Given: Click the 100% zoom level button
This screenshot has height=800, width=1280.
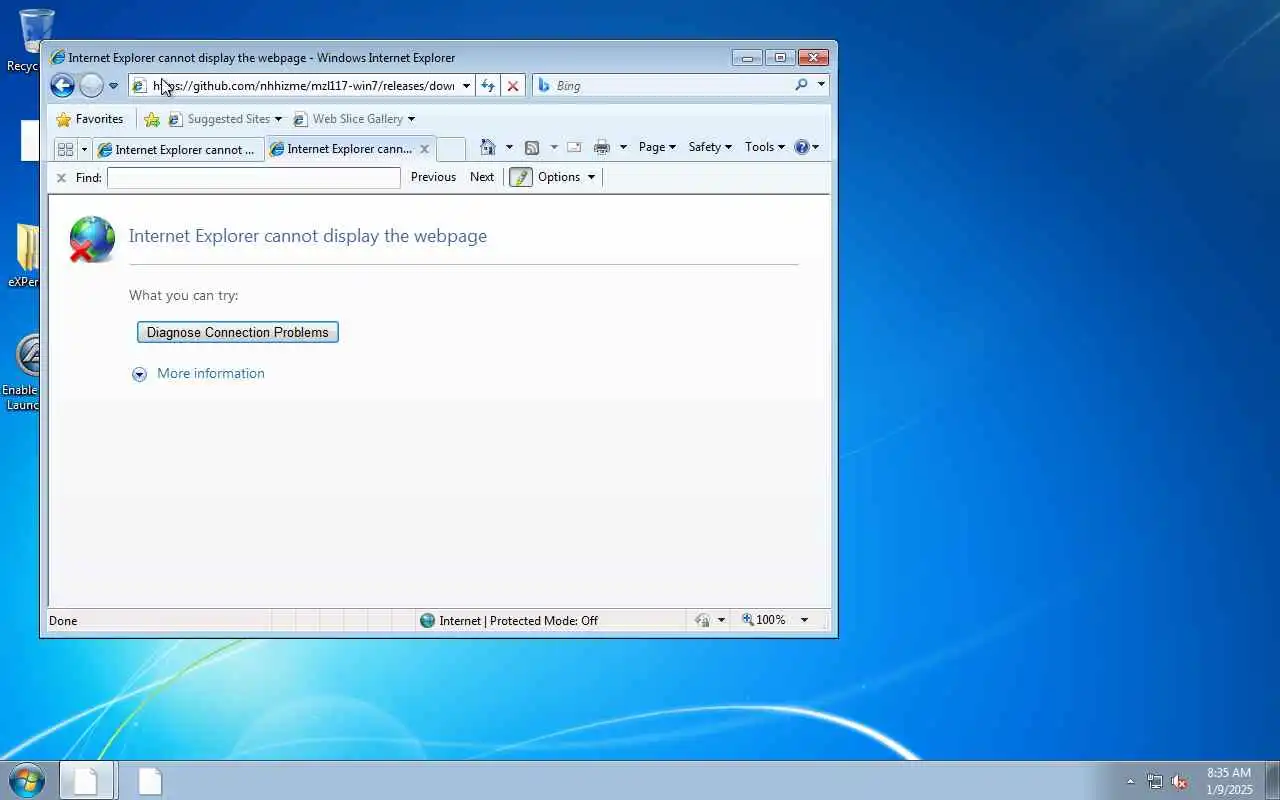Looking at the screenshot, I should point(764,620).
